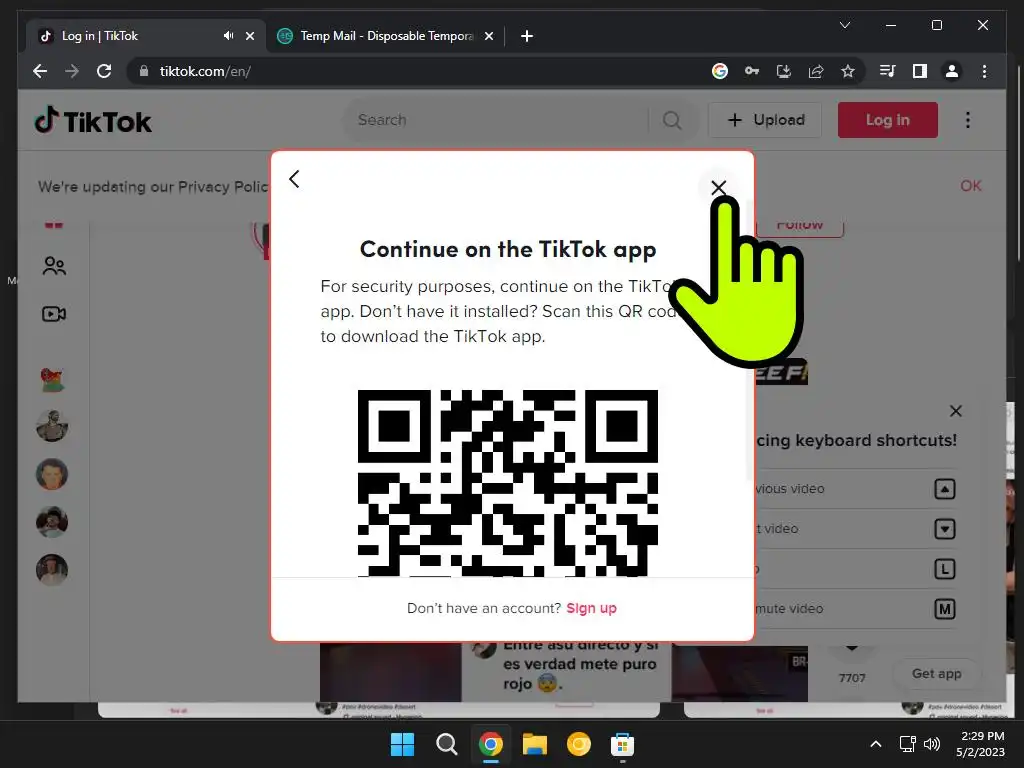Viewport: 1024px width, 768px height.
Task: Open File Explorer from taskbar
Action: (x=534, y=744)
